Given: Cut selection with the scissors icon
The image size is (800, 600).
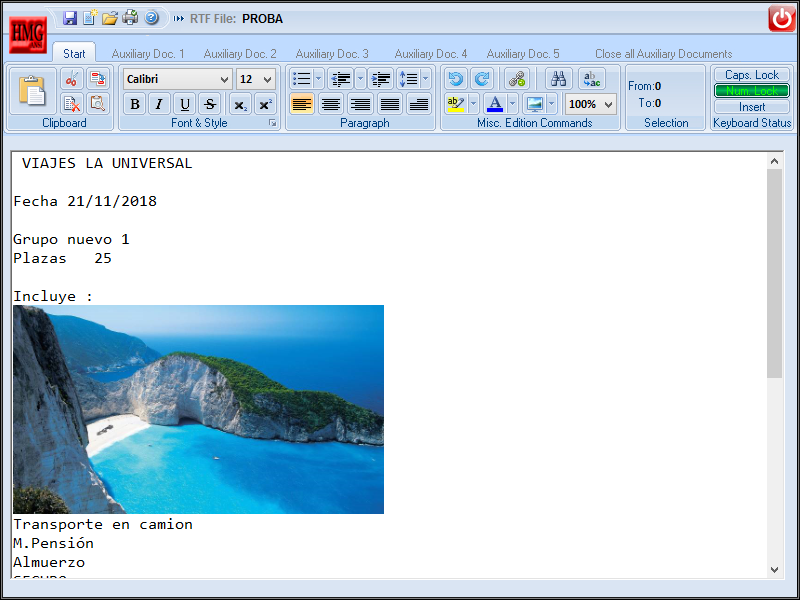Looking at the screenshot, I should [x=72, y=79].
